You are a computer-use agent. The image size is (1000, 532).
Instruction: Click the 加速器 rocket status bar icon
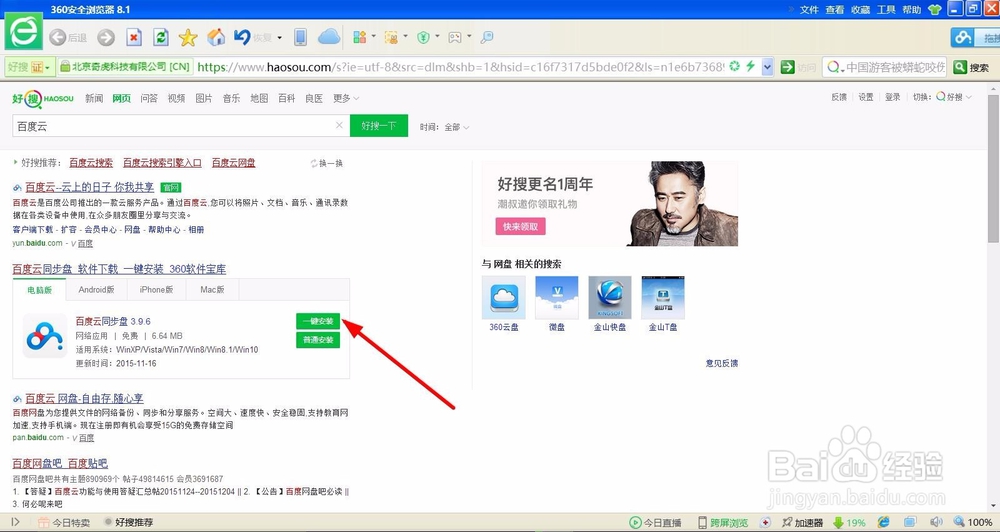[x=803, y=522]
